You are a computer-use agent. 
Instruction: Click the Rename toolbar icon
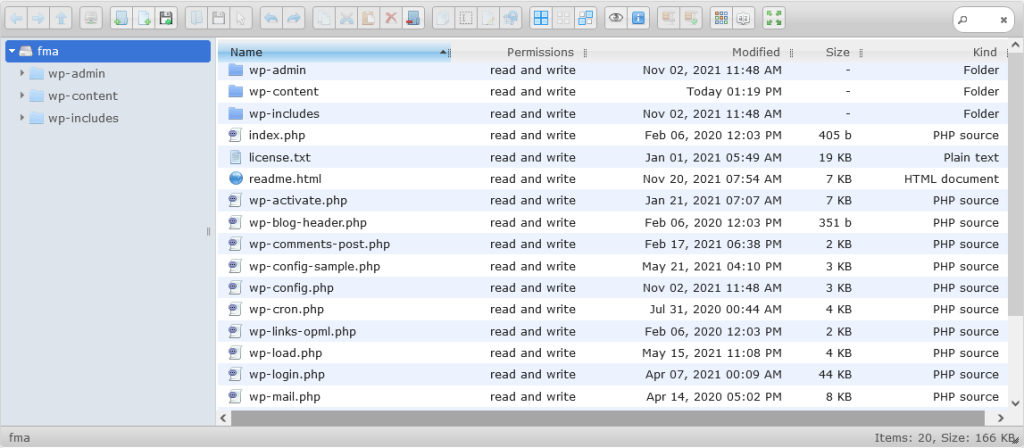[x=465, y=18]
